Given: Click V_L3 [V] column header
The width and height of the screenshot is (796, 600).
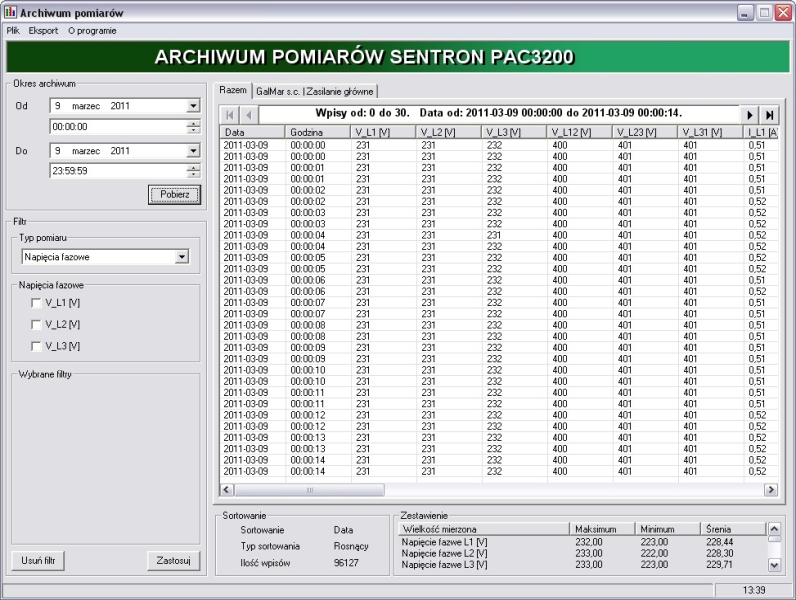Looking at the screenshot, I should 514,132.
